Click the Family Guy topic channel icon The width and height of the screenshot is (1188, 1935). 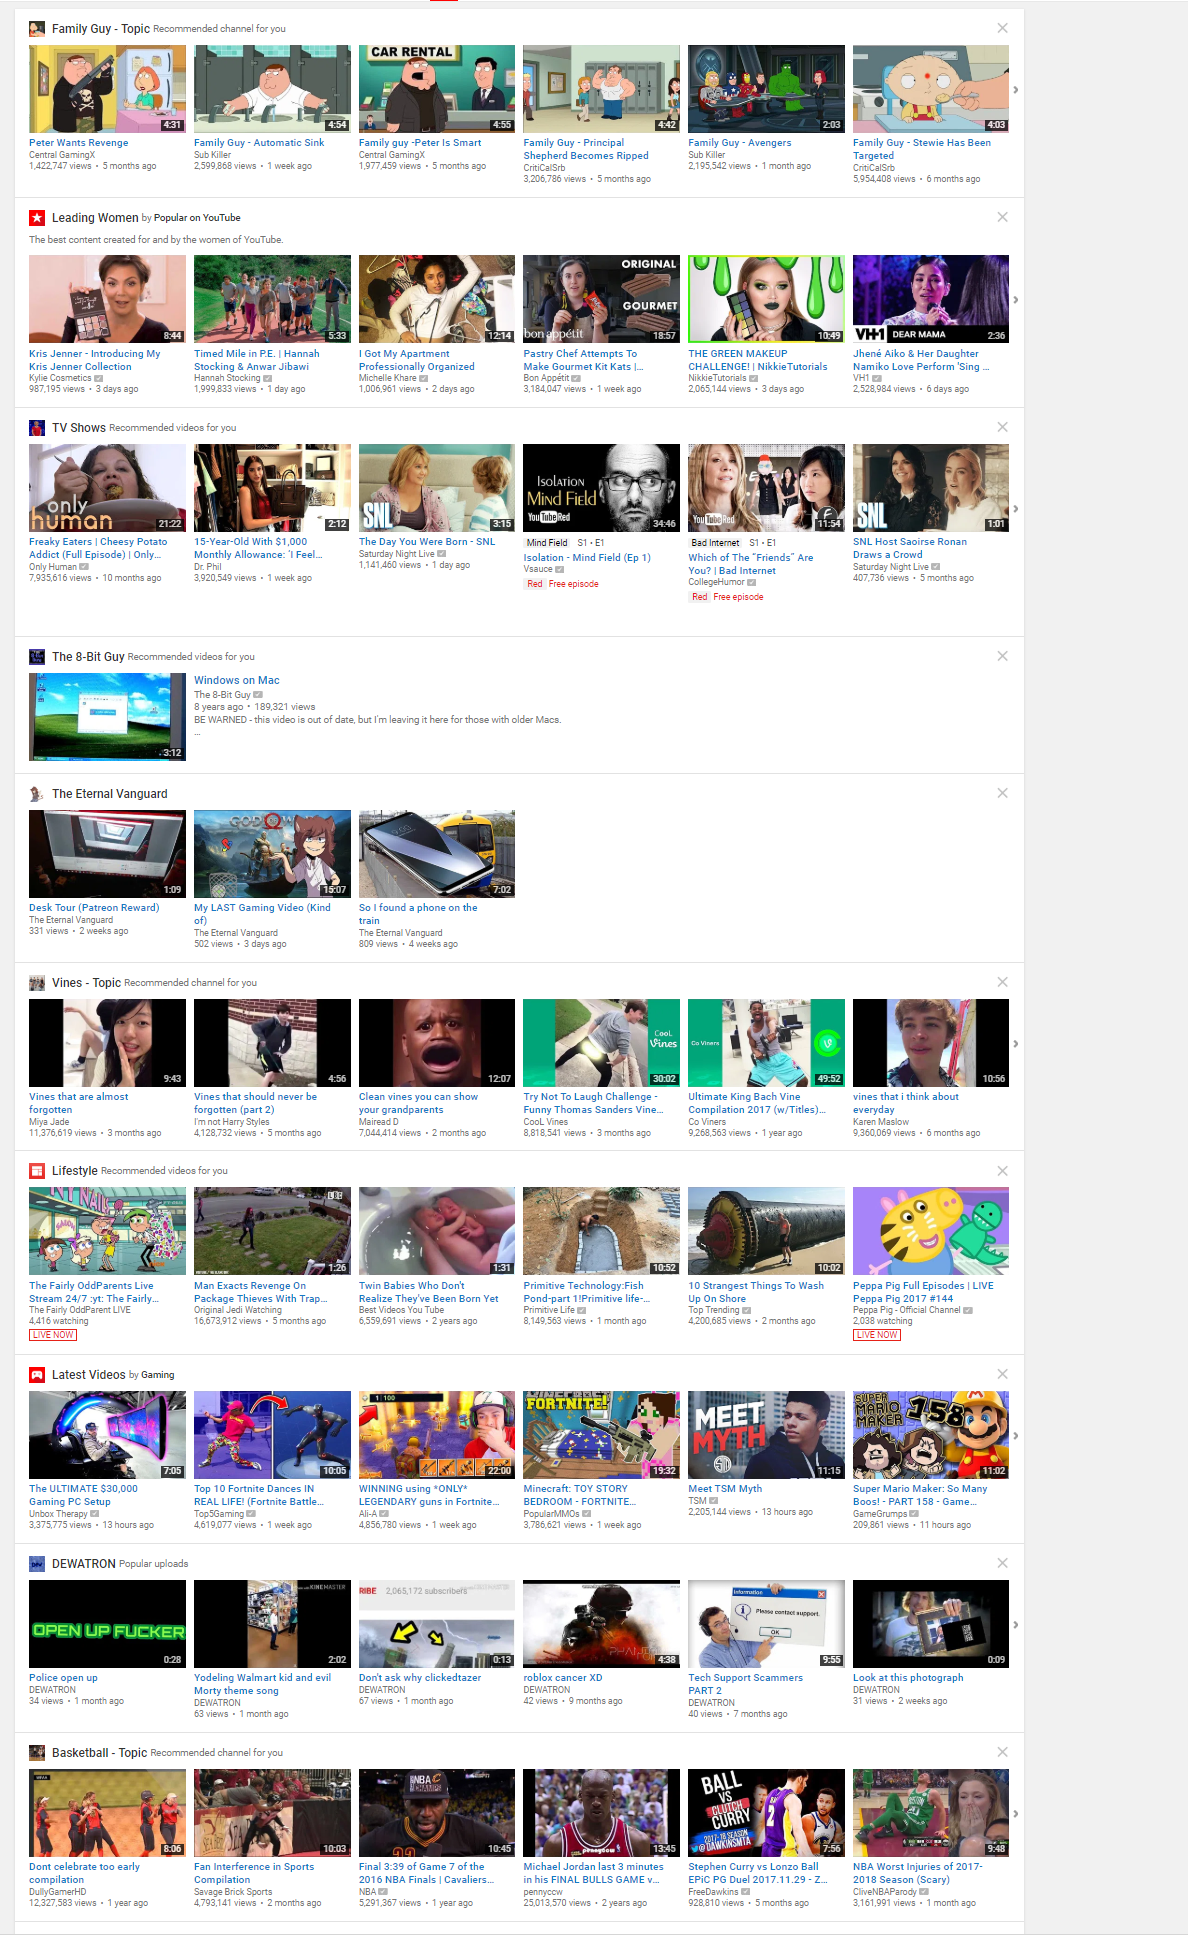[x=37, y=29]
